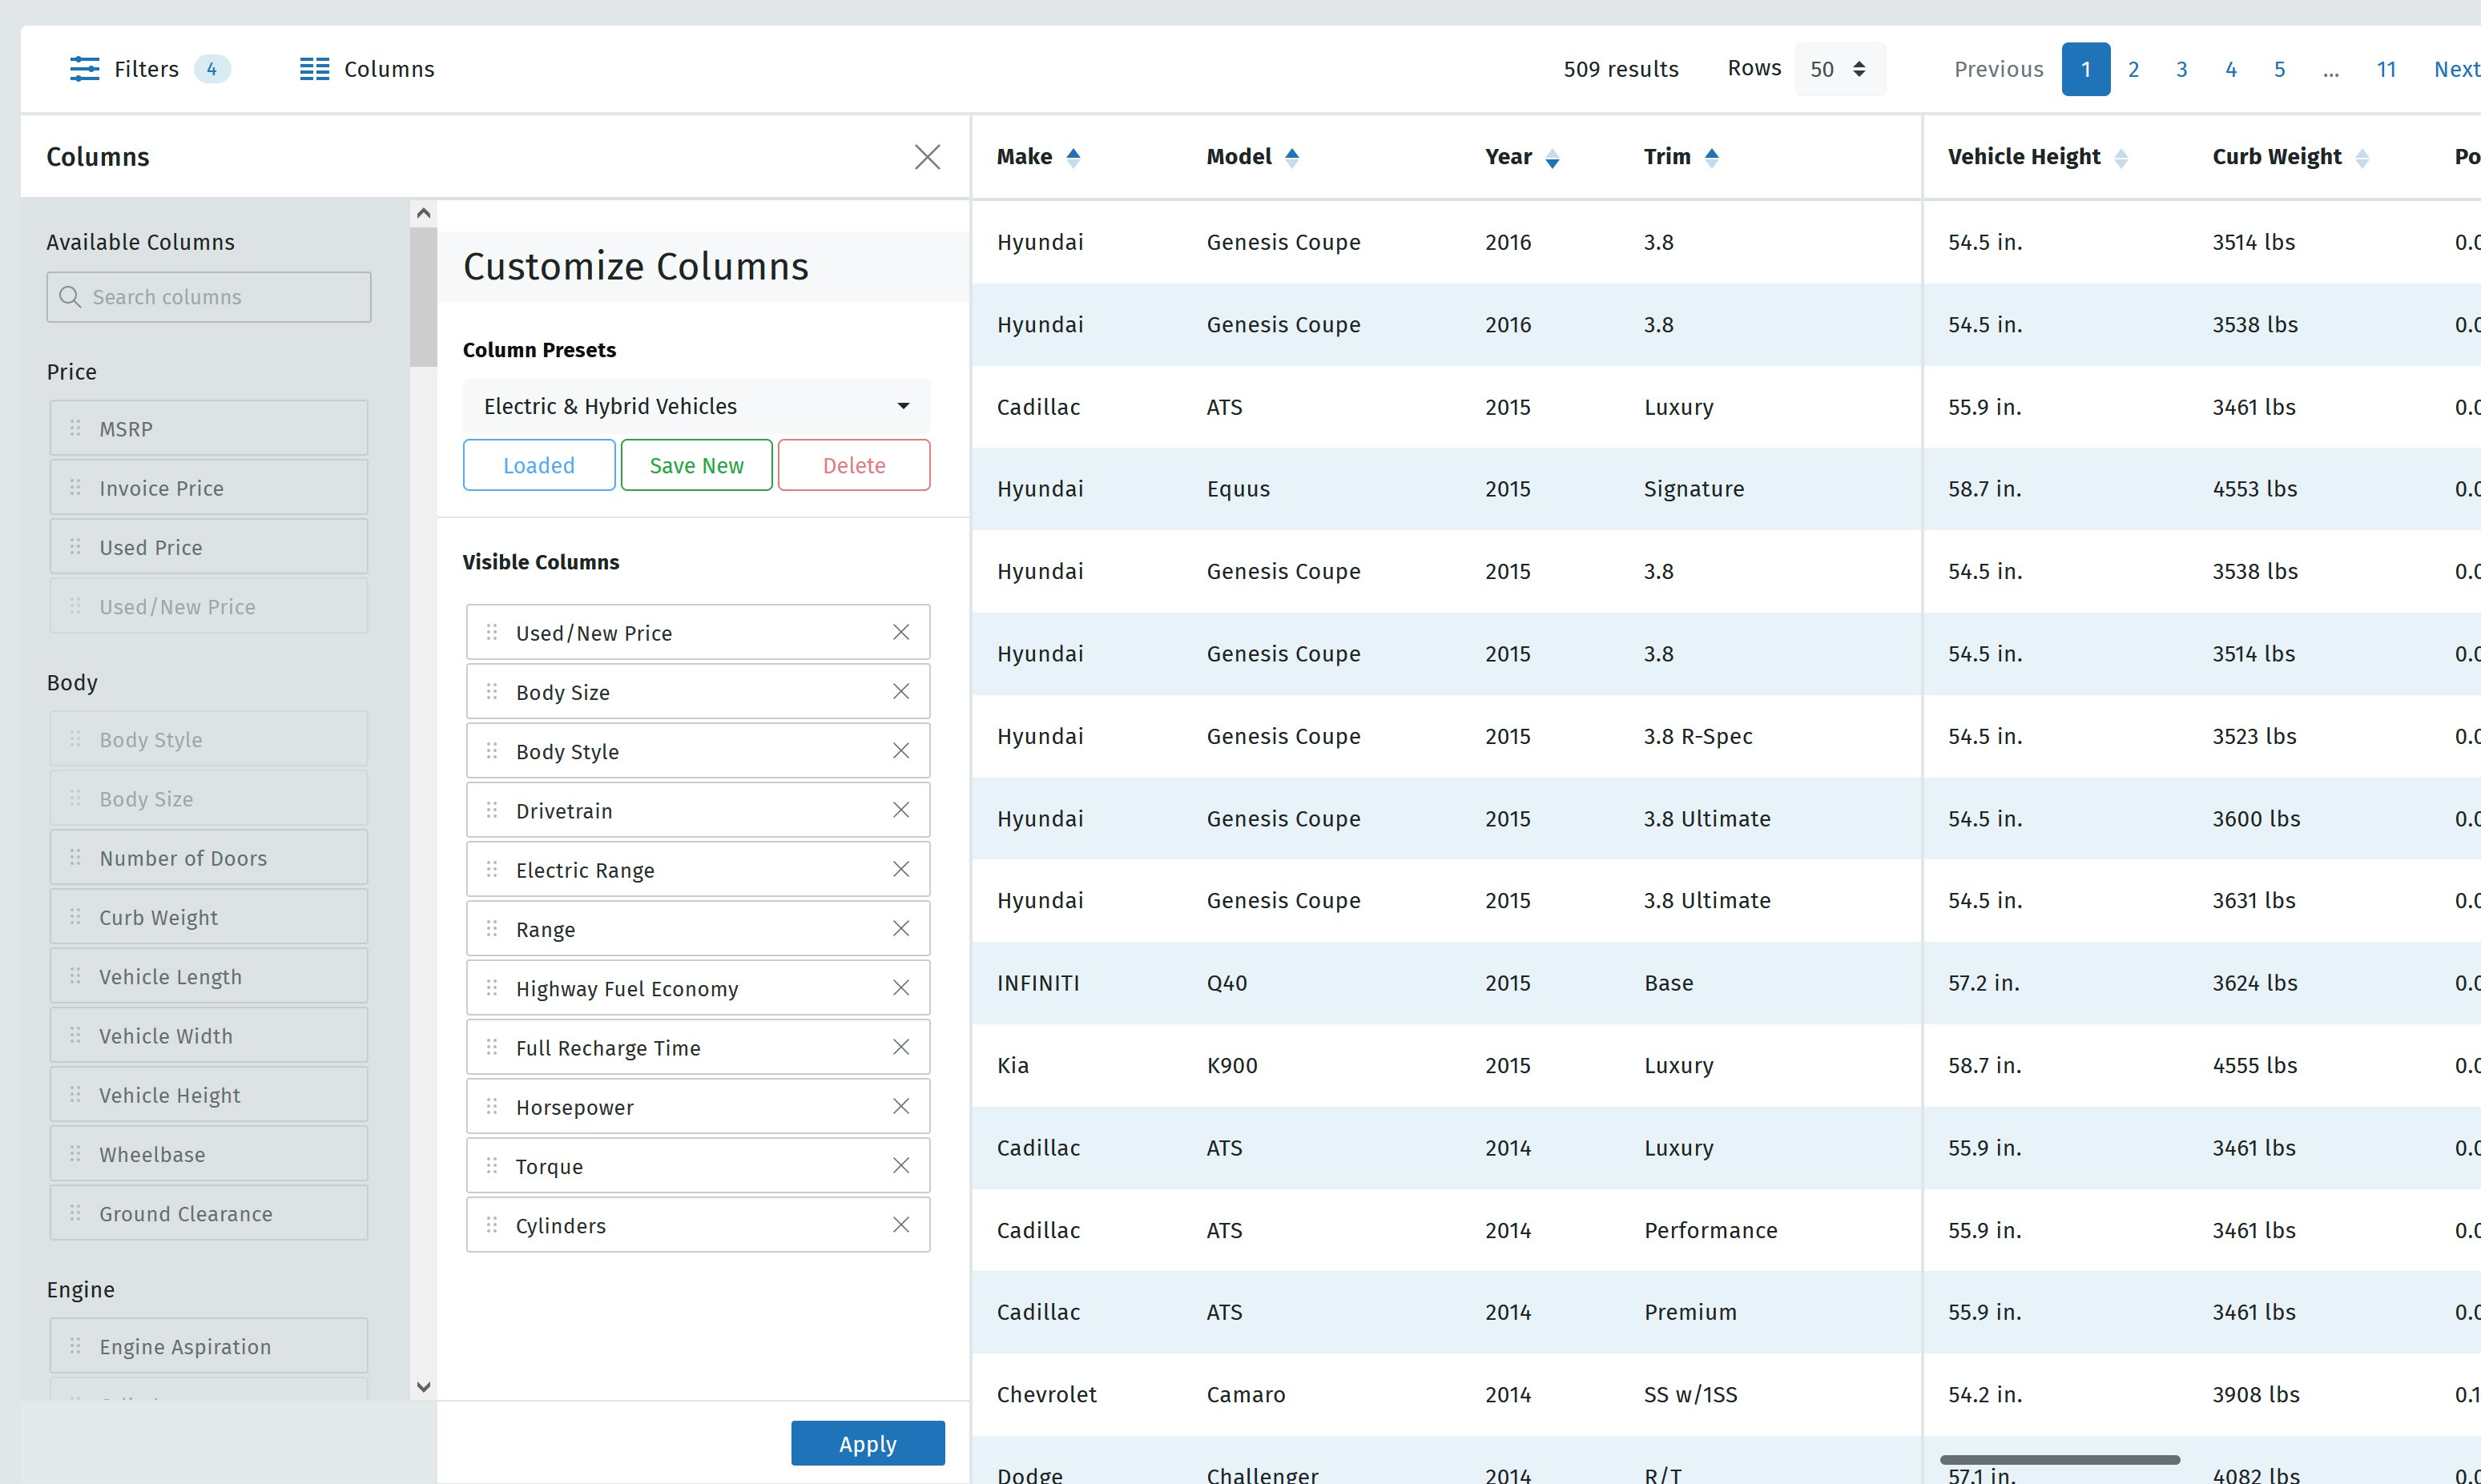Click Available Columns vertical scrollbar thumb
The height and width of the screenshot is (1484, 2481).
tap(423, 297)
